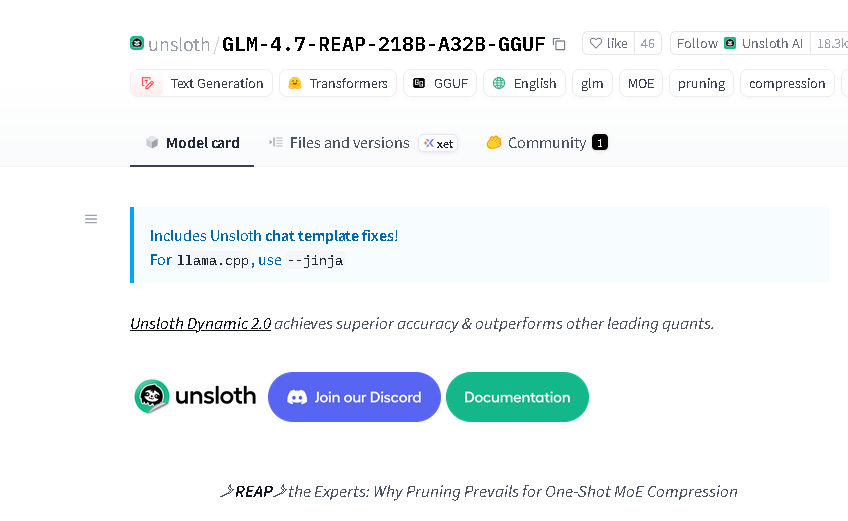Filter by English language tag
848x521 pixels.
524,83
